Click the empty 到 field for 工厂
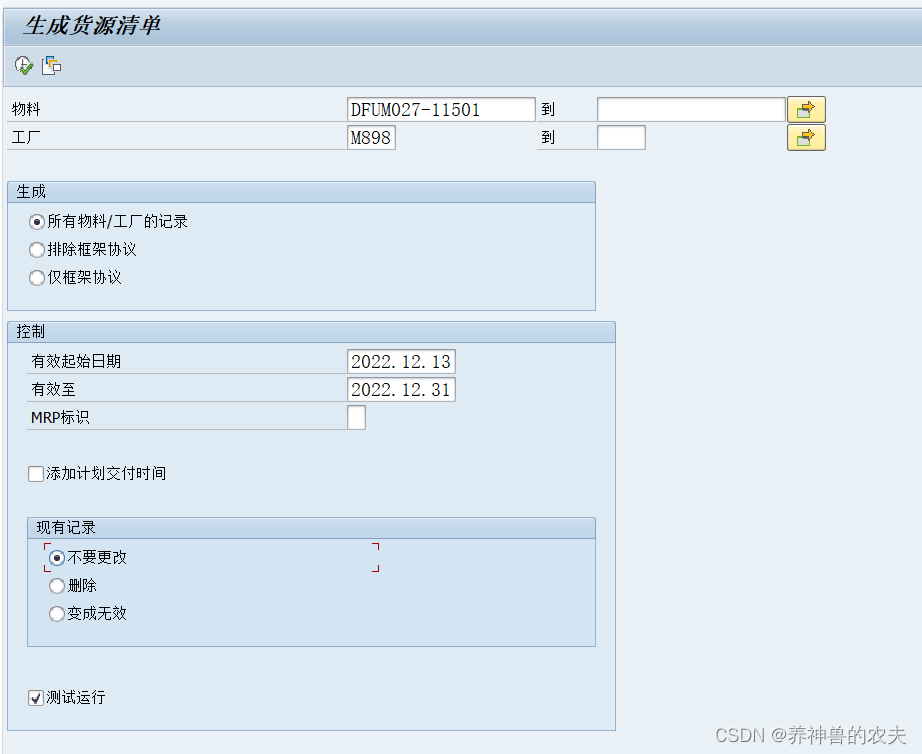 point(621,137)
